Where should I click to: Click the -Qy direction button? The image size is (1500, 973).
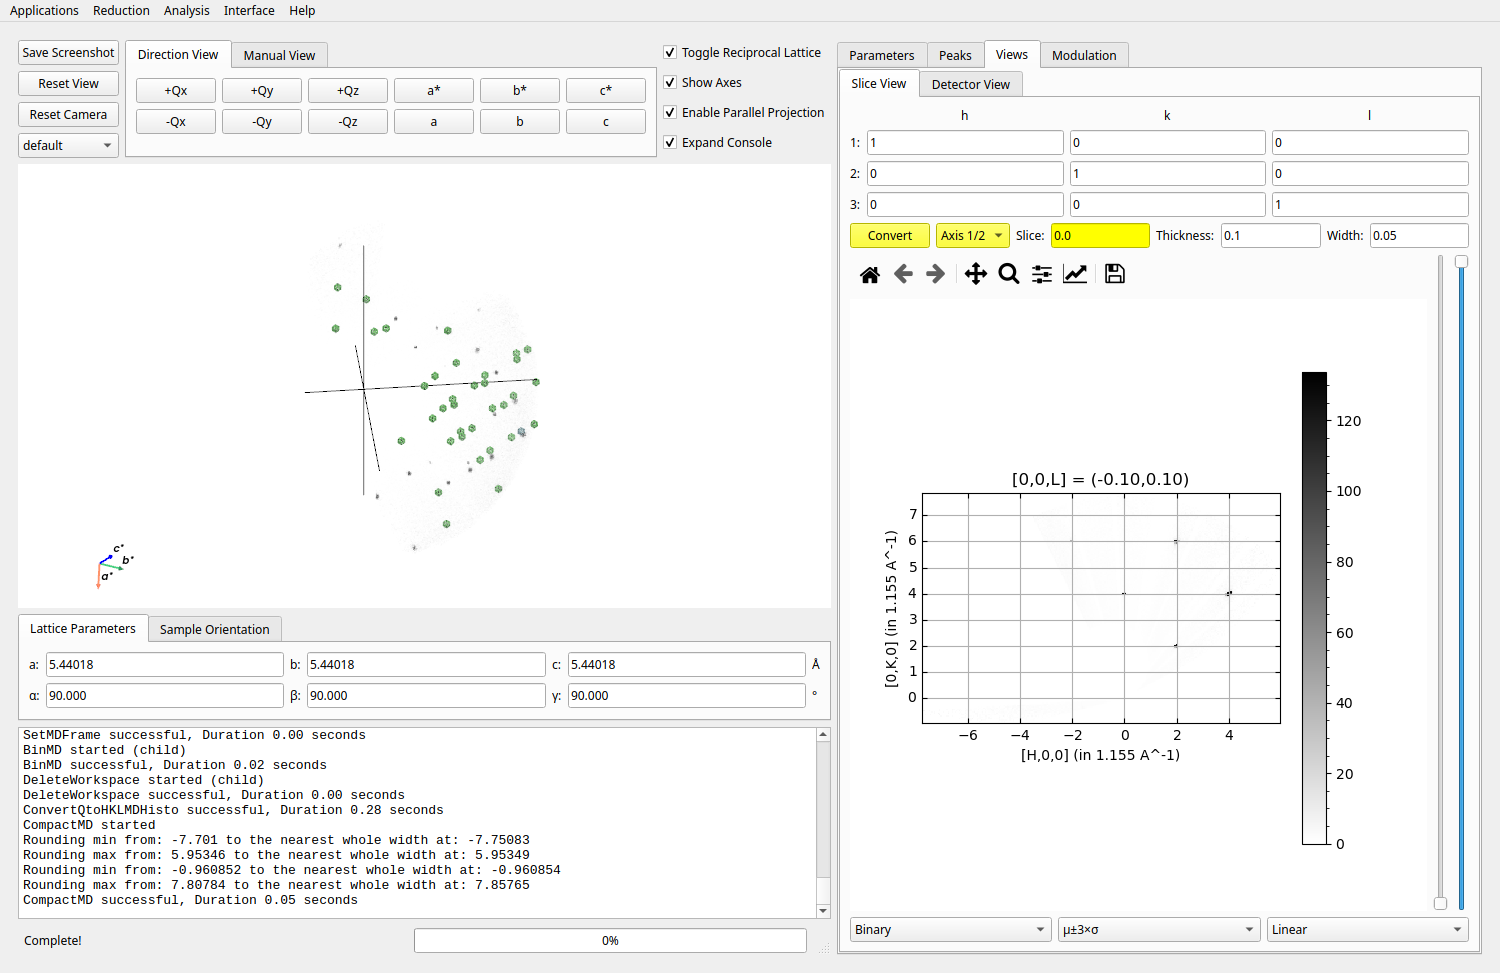point(262,121)
